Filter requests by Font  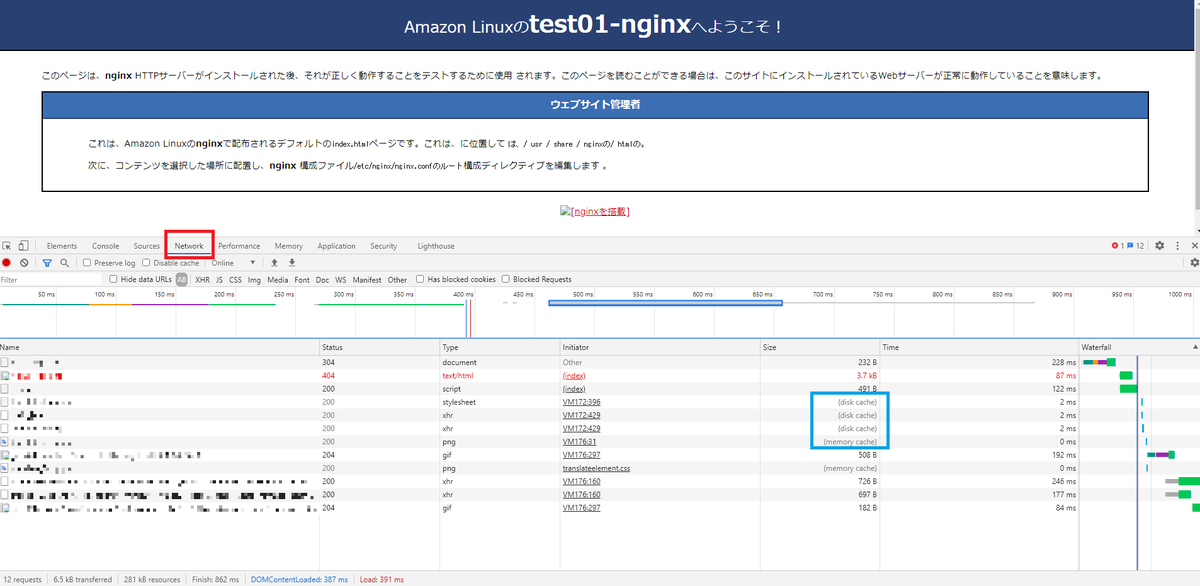(302, 280)
